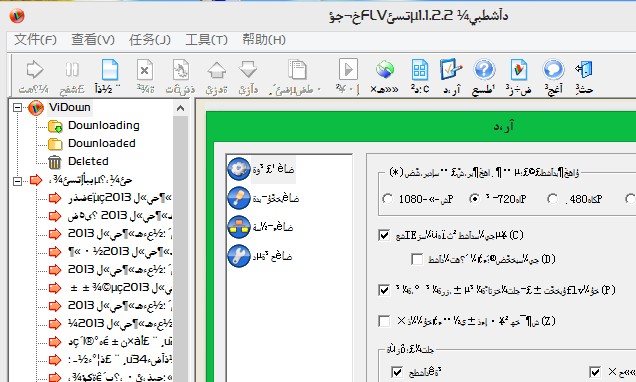Open the 查看(V) menu
This screenshot has width=636, height=382.
point(93,40)
